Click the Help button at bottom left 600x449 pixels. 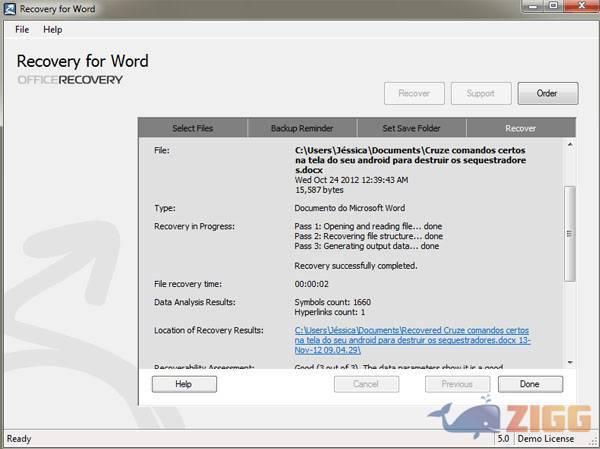point(183,384)
